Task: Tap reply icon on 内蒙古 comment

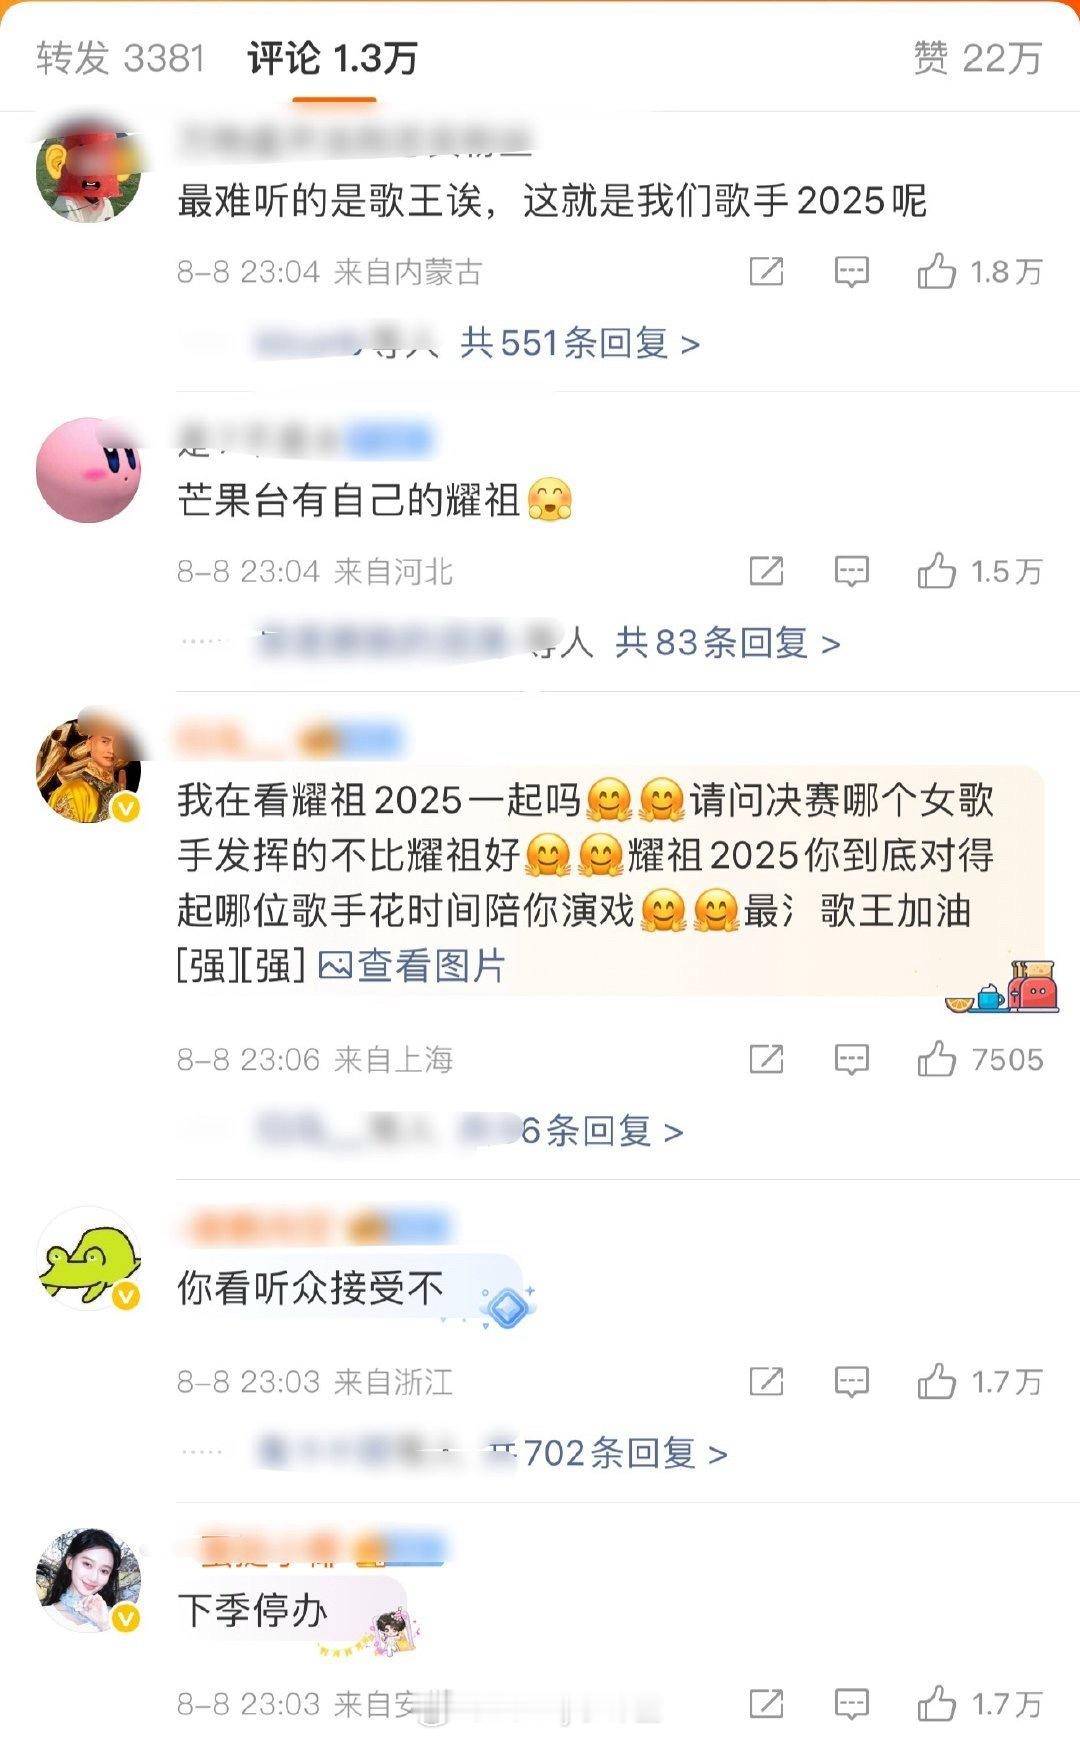Action: [x=851, y=271]
